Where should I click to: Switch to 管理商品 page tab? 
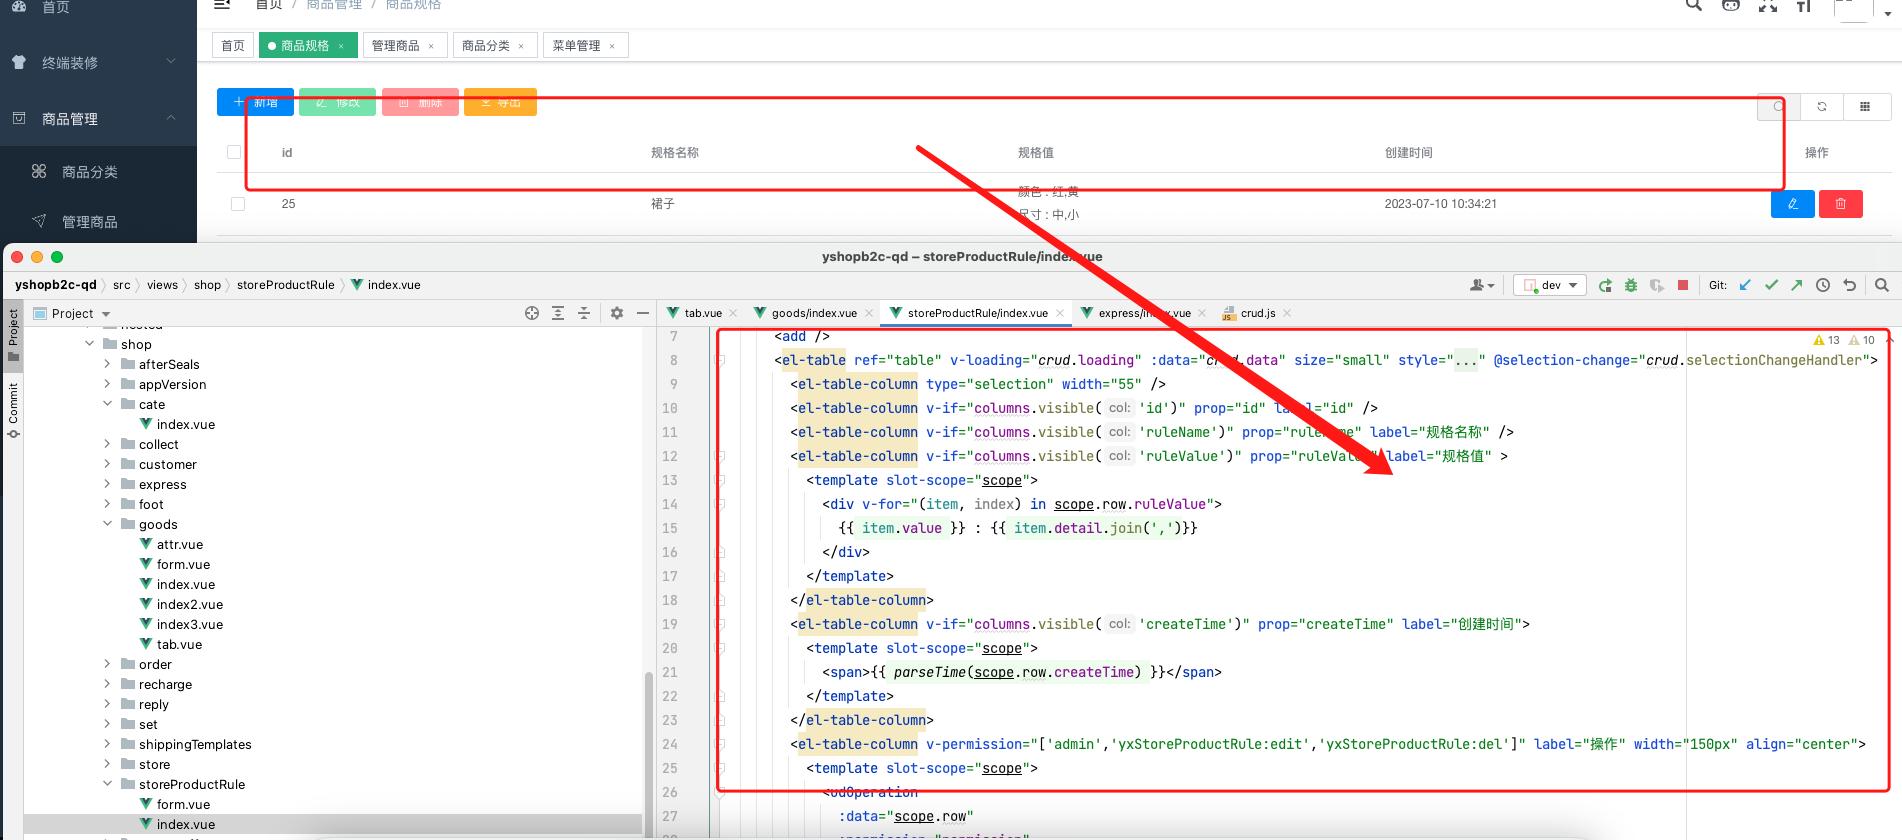[396, 46]
